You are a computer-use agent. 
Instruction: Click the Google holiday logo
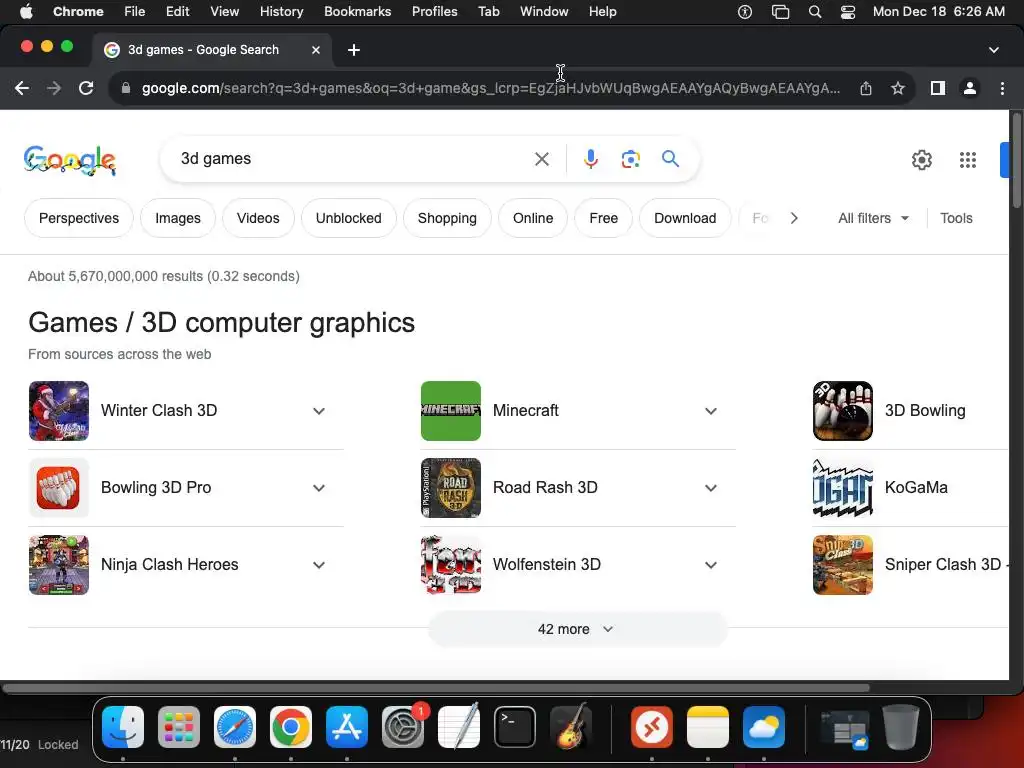[70, 160]
